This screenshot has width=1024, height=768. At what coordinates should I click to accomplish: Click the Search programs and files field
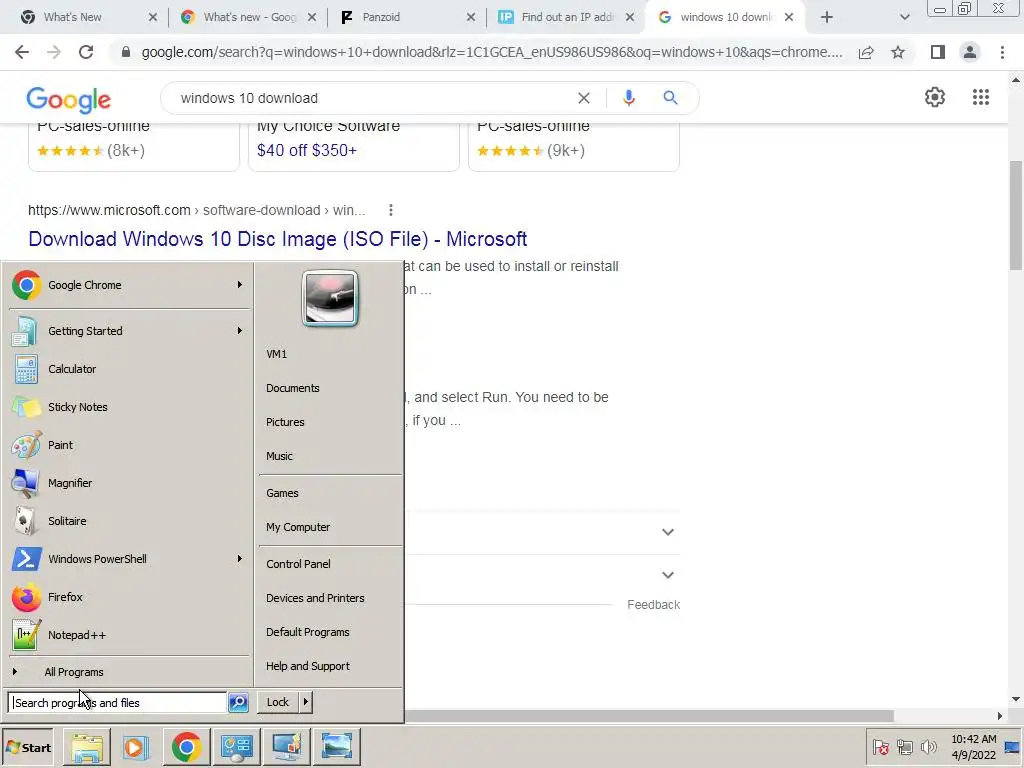(118, 703)
